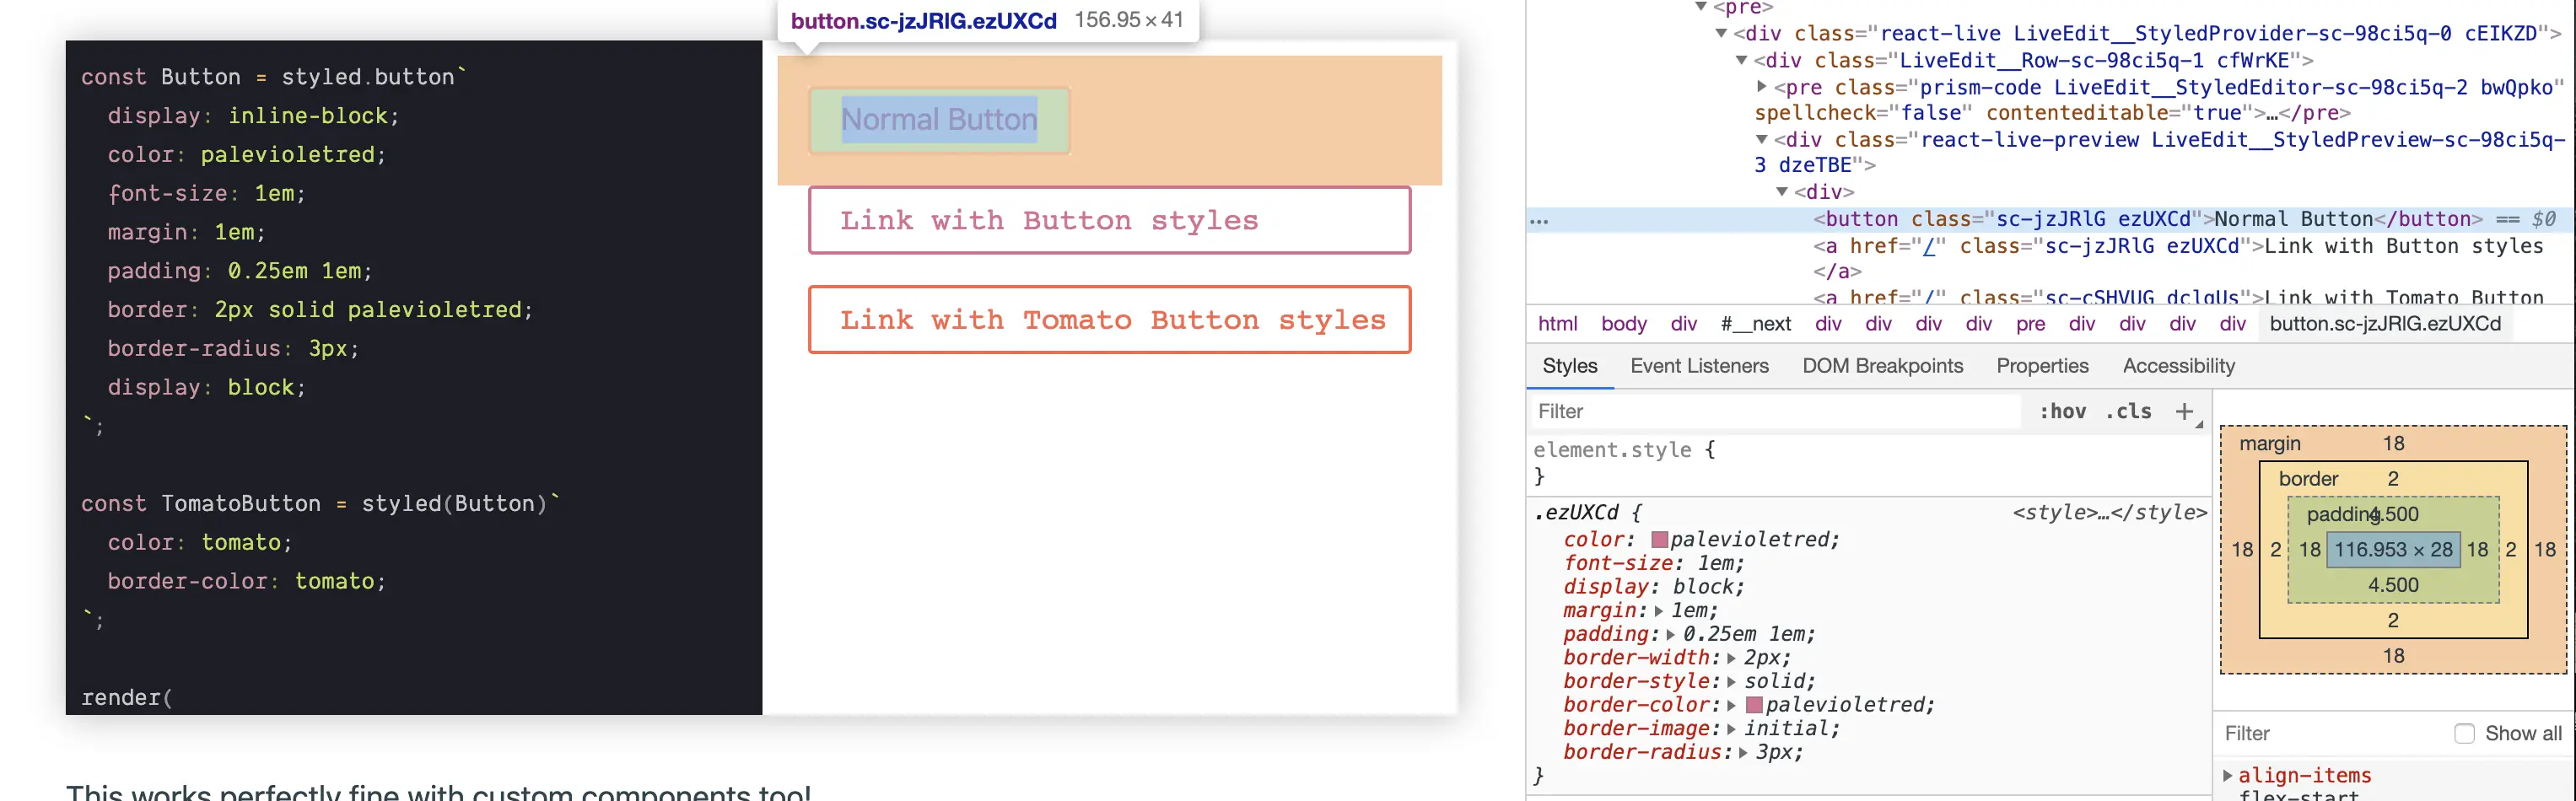Image resolution: width=2576 pixels, height=801 pixels.
Task: Switch to the Styles tab
Action: [1569, 366]
